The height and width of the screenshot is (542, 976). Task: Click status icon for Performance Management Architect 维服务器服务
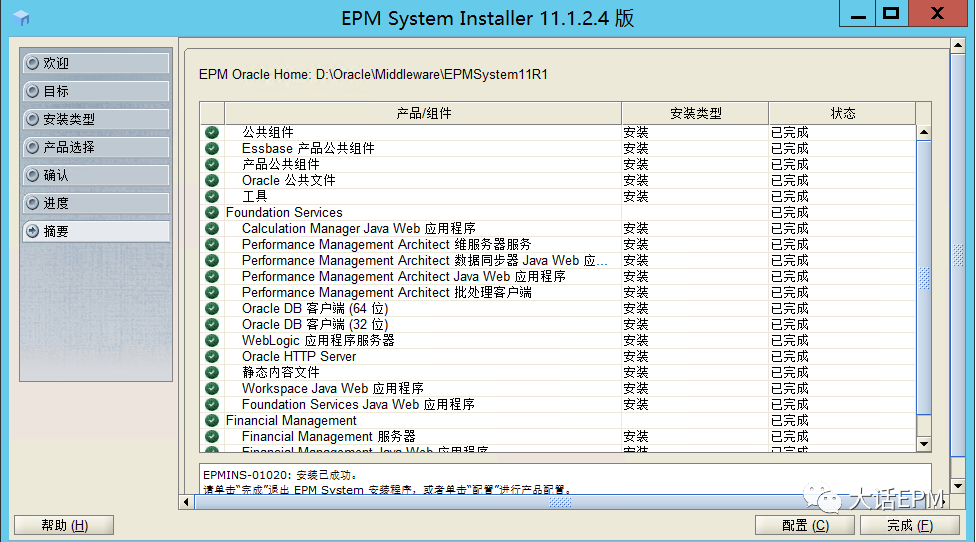(x=212, y=245)
